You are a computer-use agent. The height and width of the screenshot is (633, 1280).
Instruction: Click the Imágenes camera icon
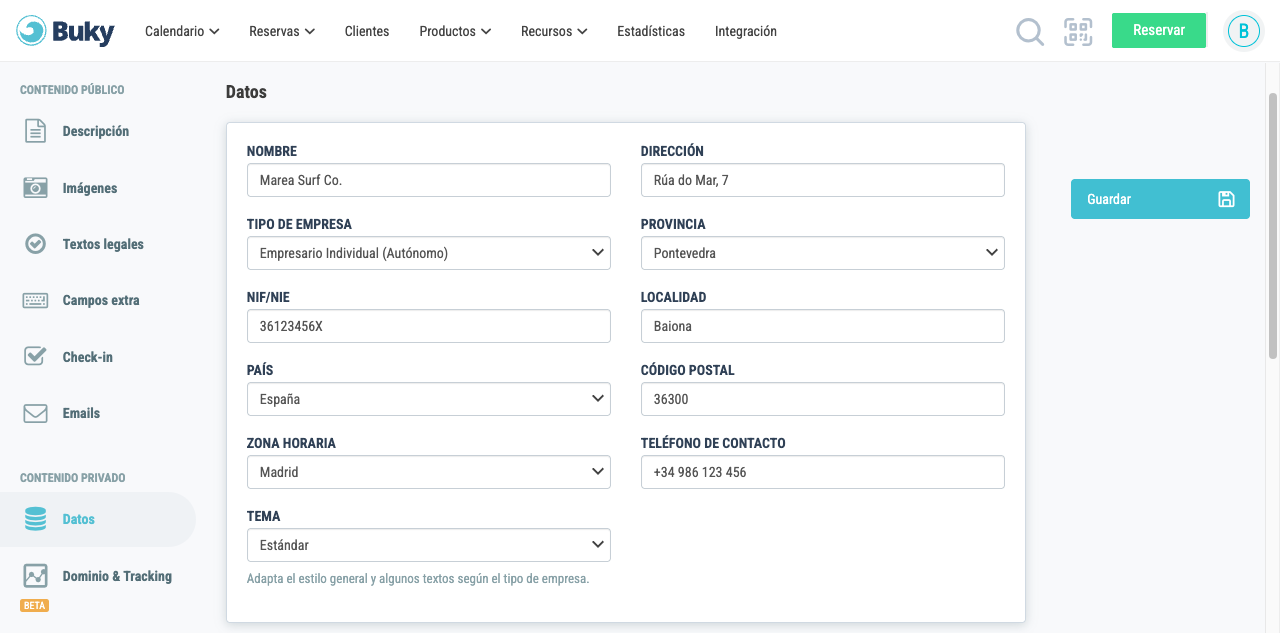point(36,187)
